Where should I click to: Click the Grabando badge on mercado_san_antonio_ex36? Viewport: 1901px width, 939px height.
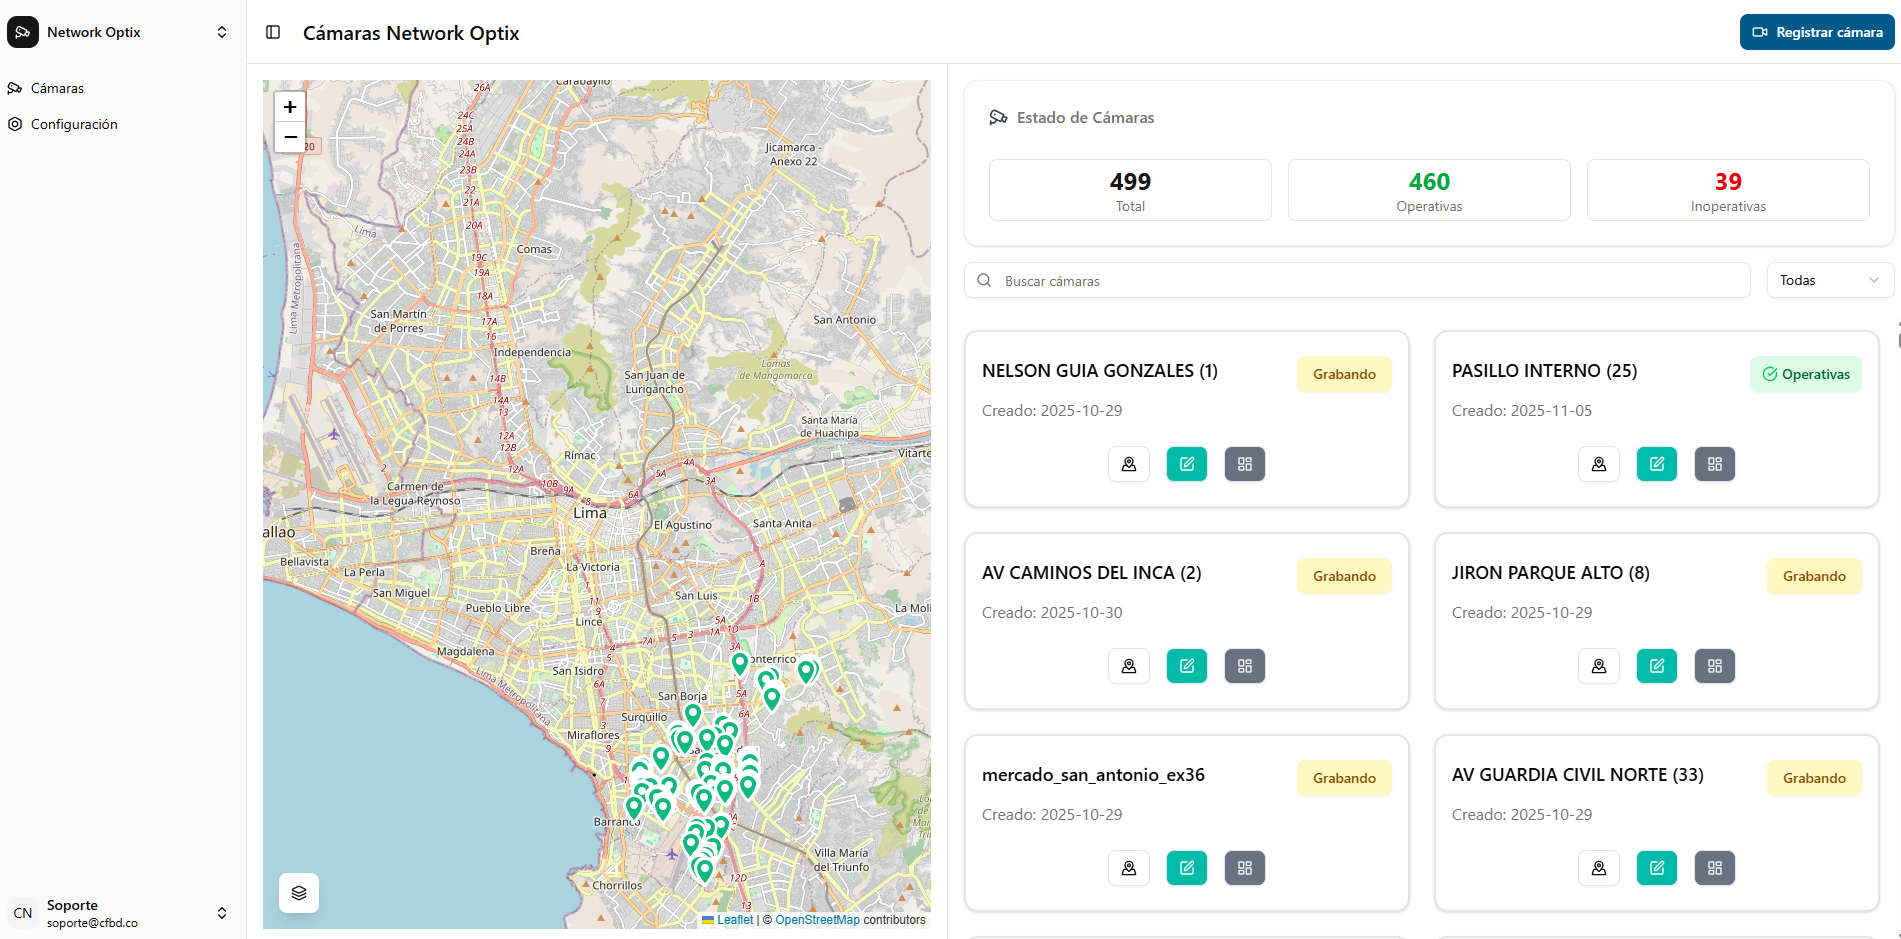[x=1344, y=778]
